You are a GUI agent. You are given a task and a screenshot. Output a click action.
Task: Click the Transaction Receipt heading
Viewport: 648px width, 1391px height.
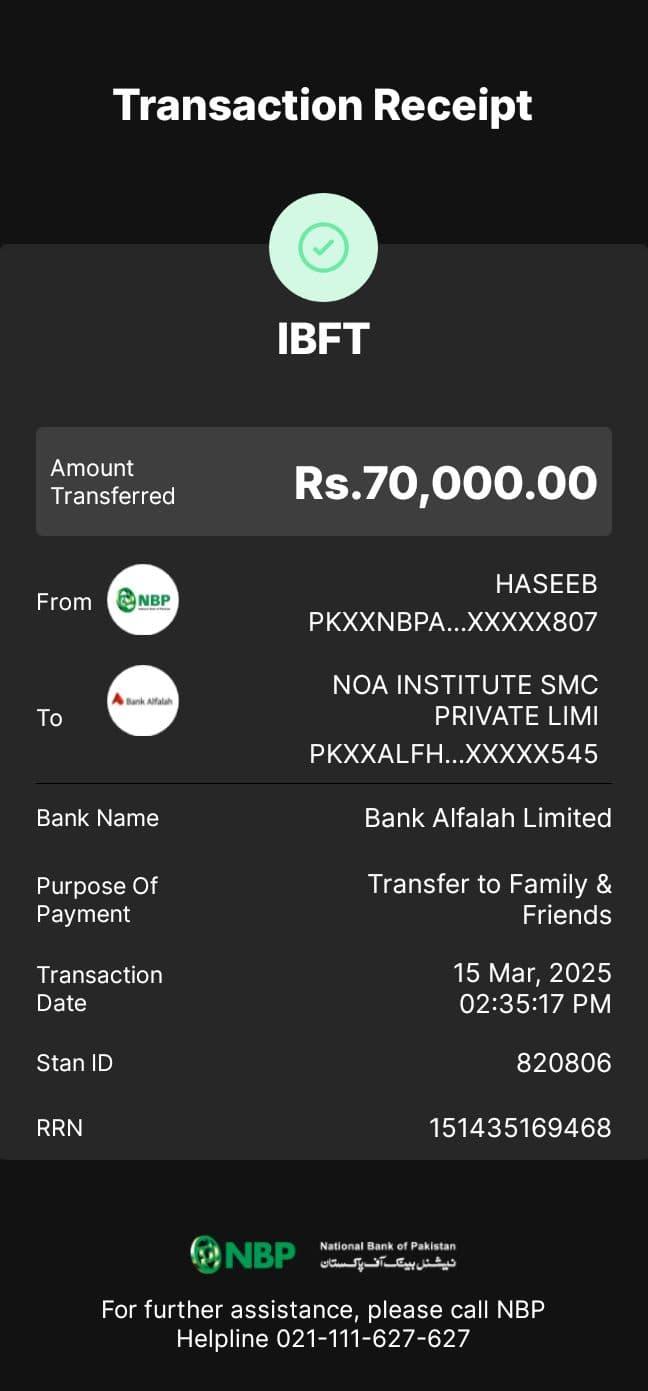[x=323, y=105]
